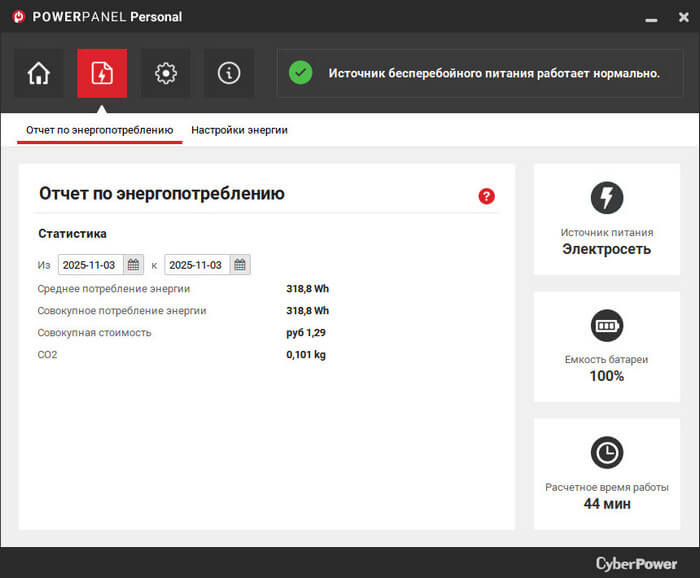Click the estimated runtime clock icon
The width and height of the screenshot is (700, 578).
point(606,452)
